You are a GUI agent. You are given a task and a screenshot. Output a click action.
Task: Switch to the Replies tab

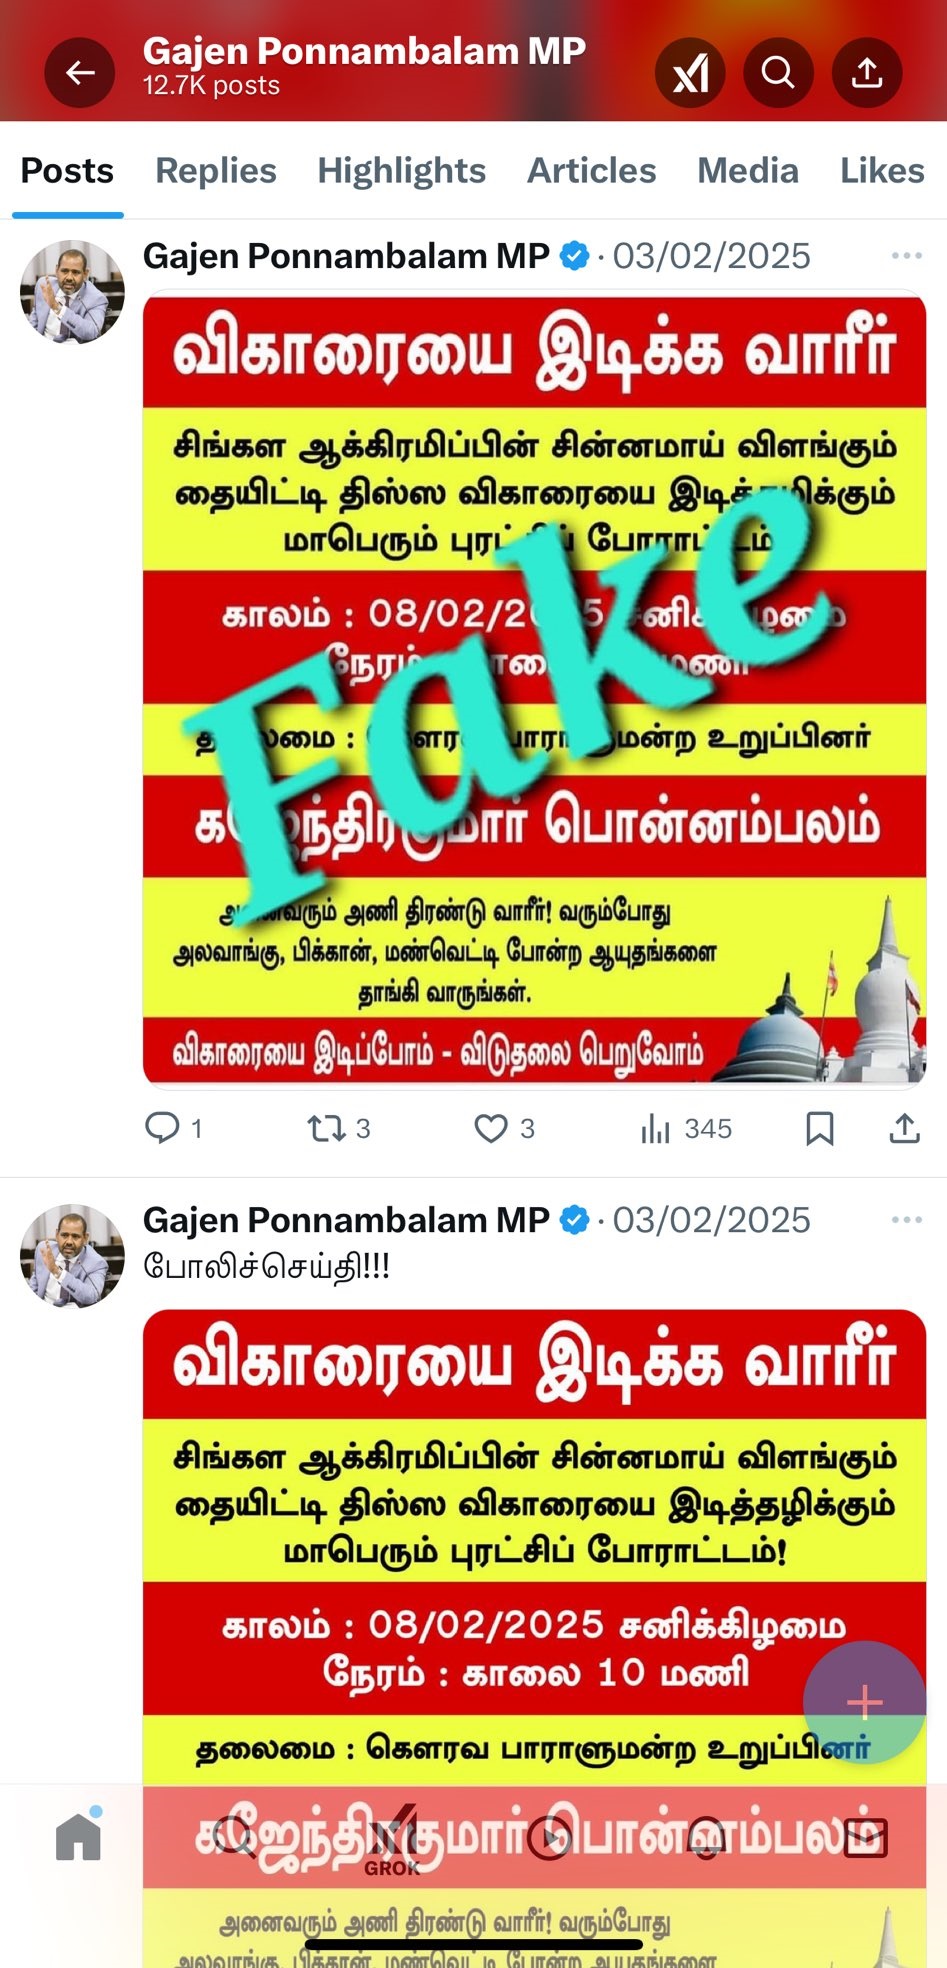(216, 171)
